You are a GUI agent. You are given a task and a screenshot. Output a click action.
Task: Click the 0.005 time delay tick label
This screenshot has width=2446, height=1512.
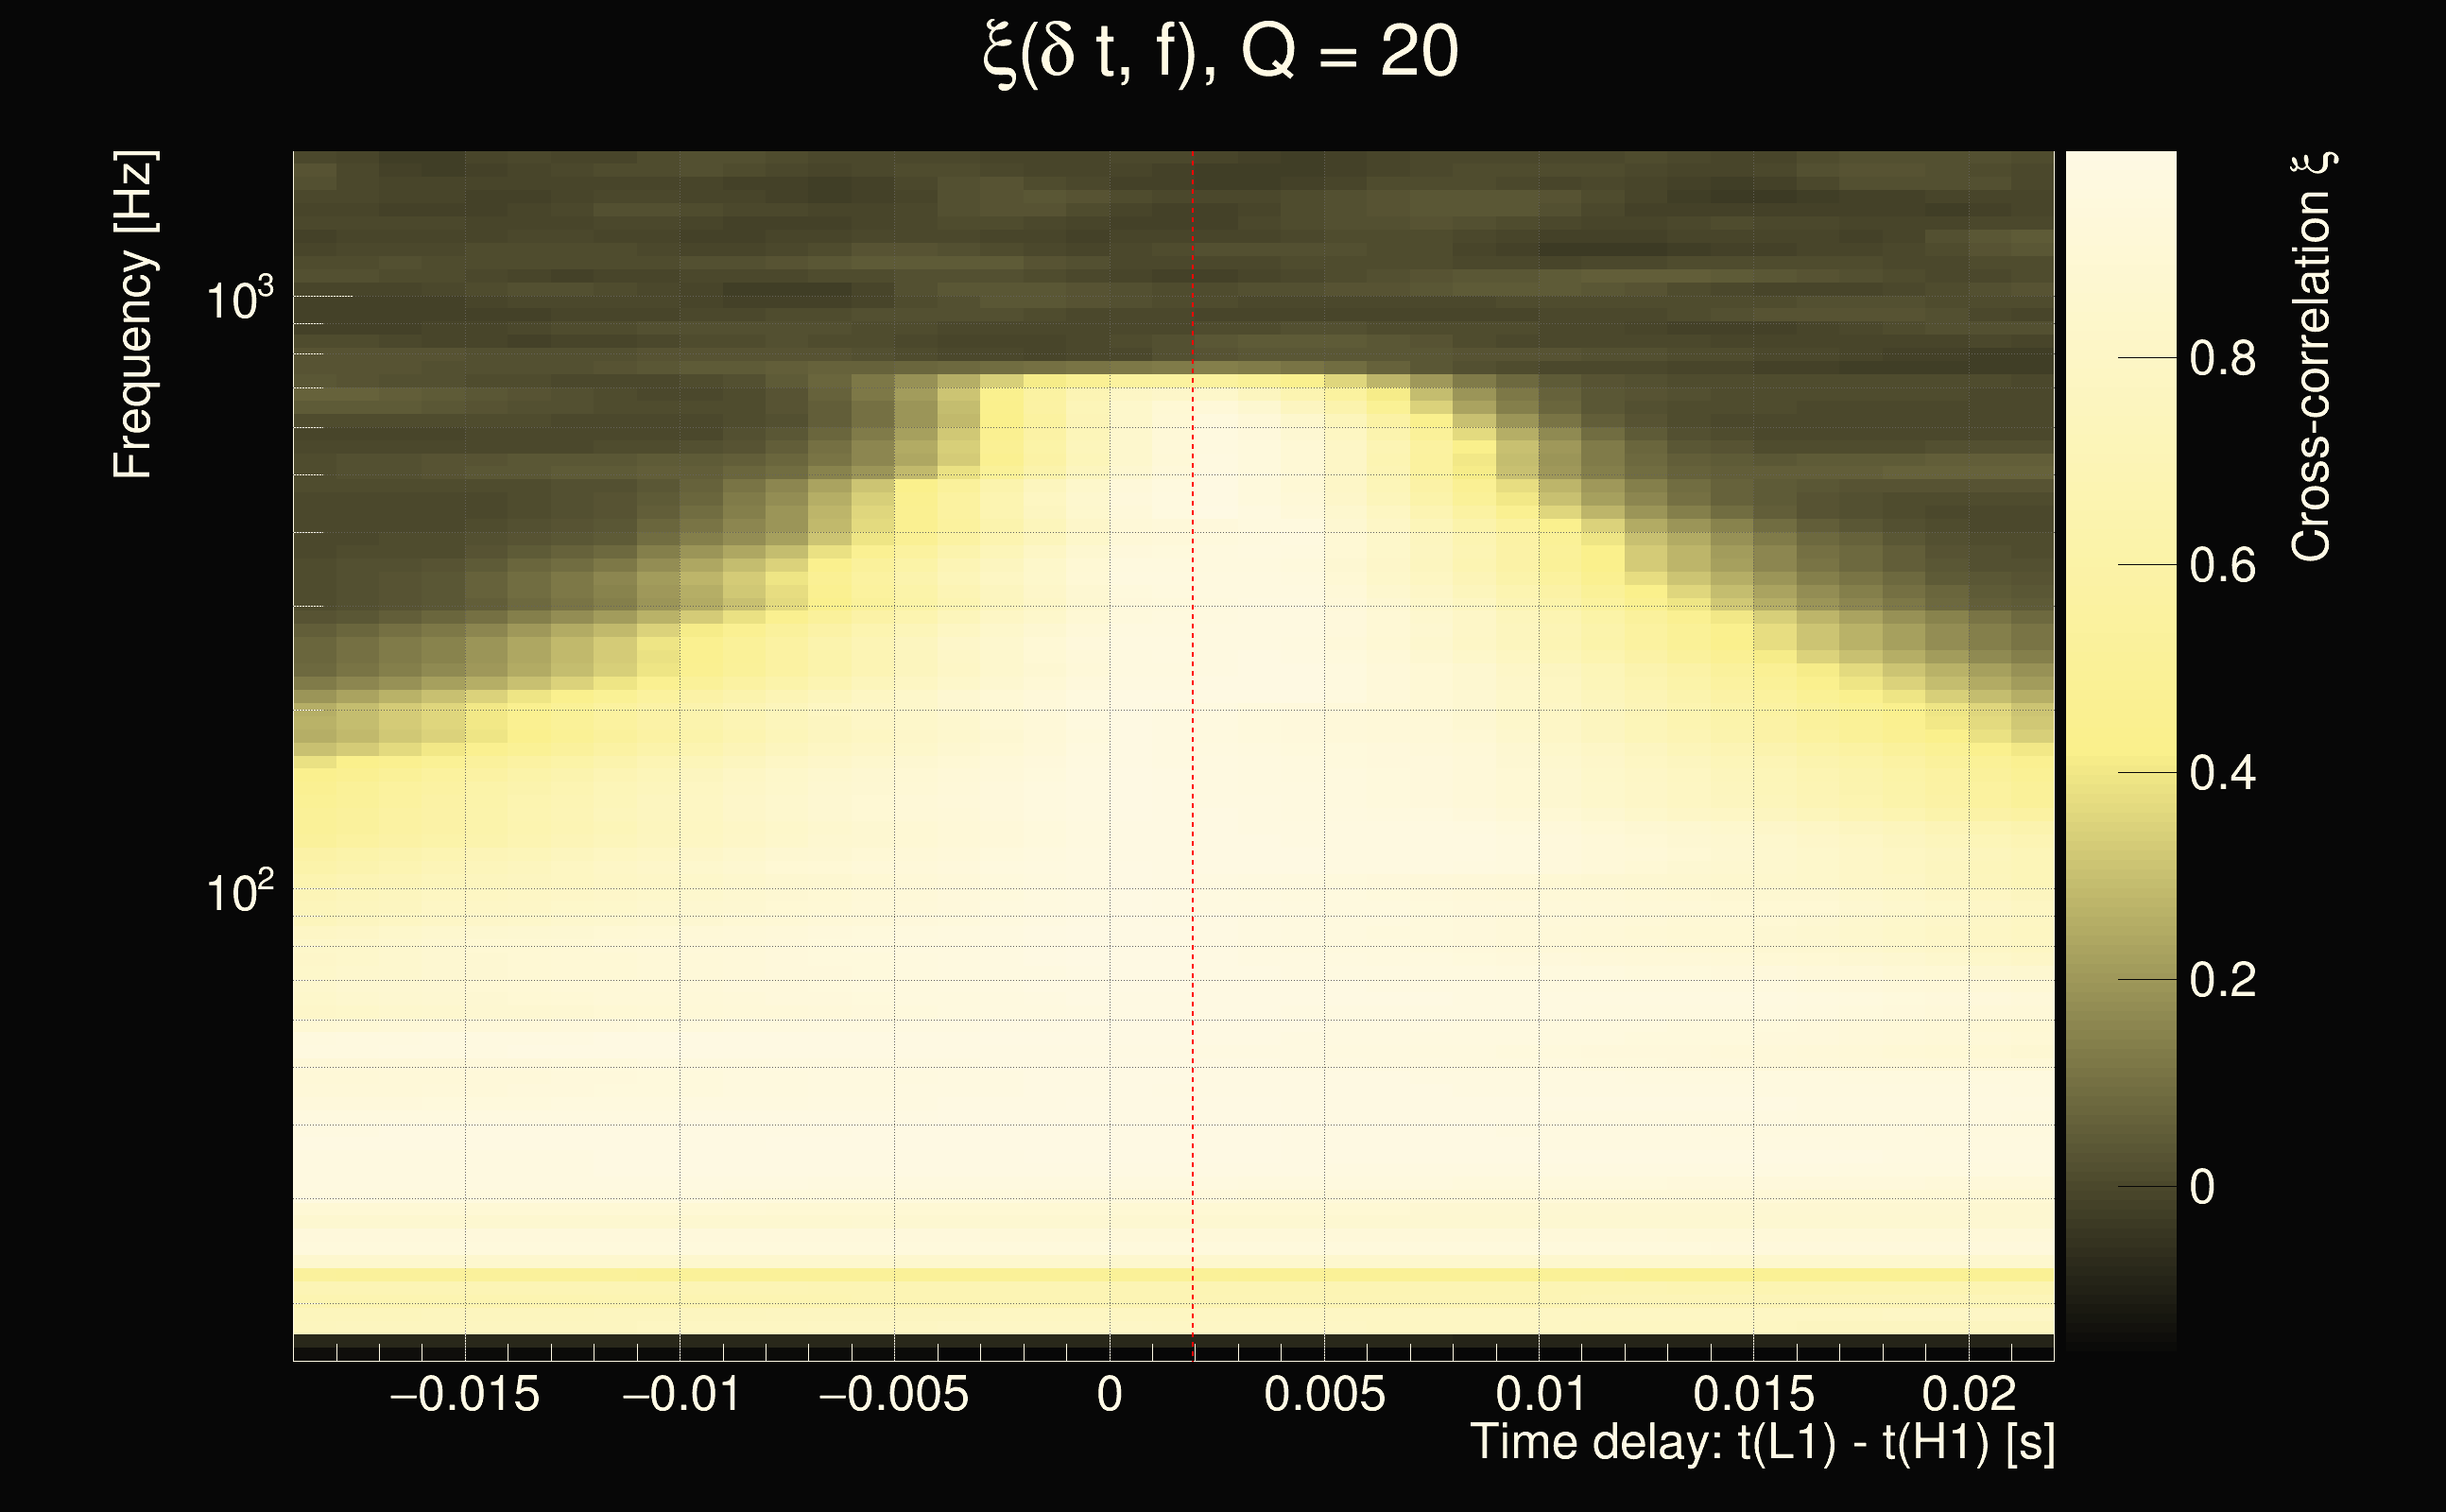click(1324, 1395)
